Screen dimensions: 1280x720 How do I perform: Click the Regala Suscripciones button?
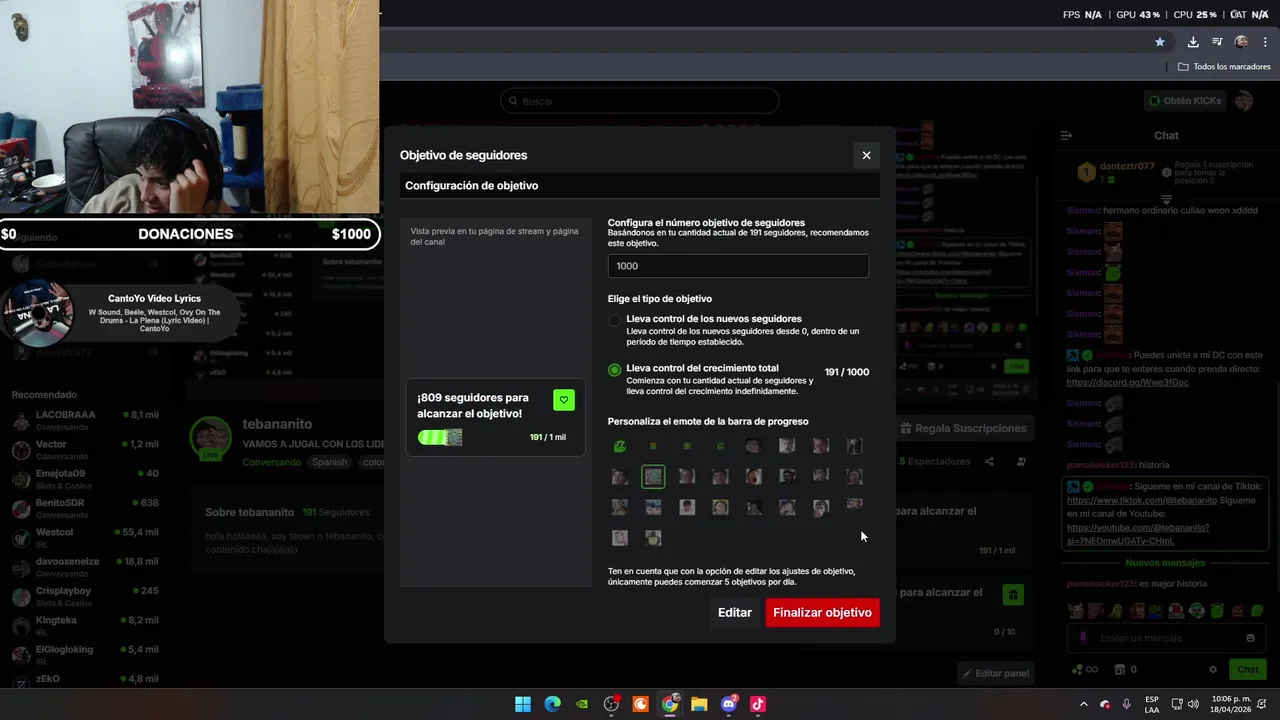click(x=963, y=428)
